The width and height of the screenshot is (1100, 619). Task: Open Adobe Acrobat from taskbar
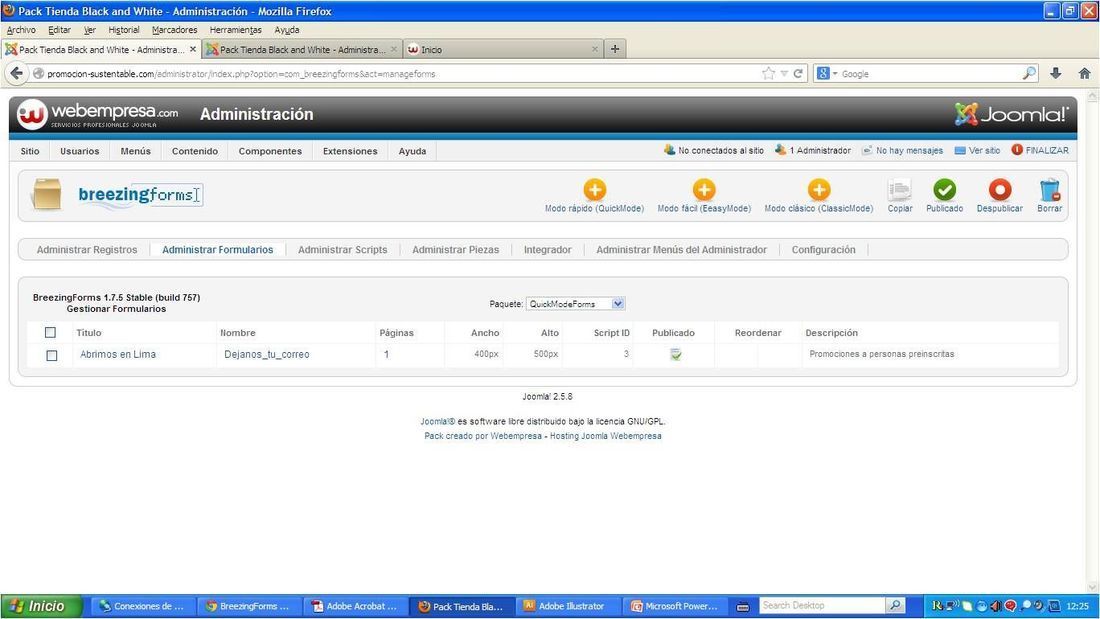pyautogui.click(x=356, y=606)
